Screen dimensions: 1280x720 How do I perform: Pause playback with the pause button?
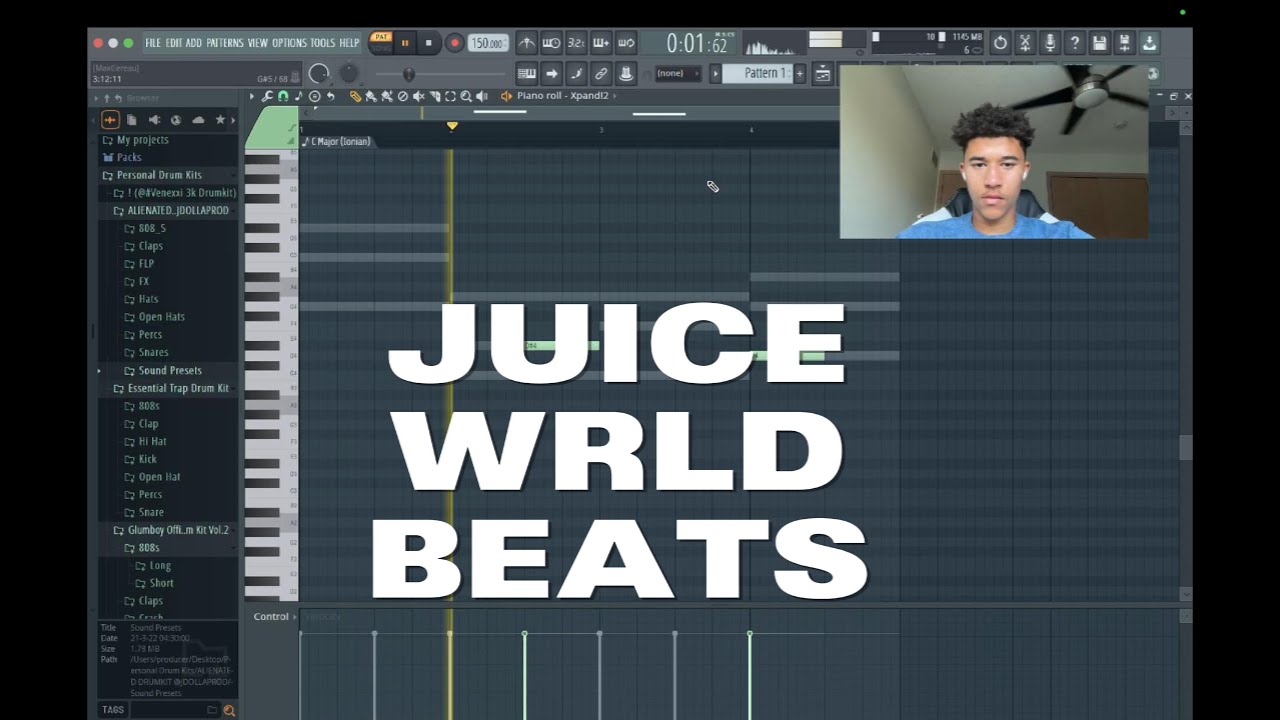405,43
